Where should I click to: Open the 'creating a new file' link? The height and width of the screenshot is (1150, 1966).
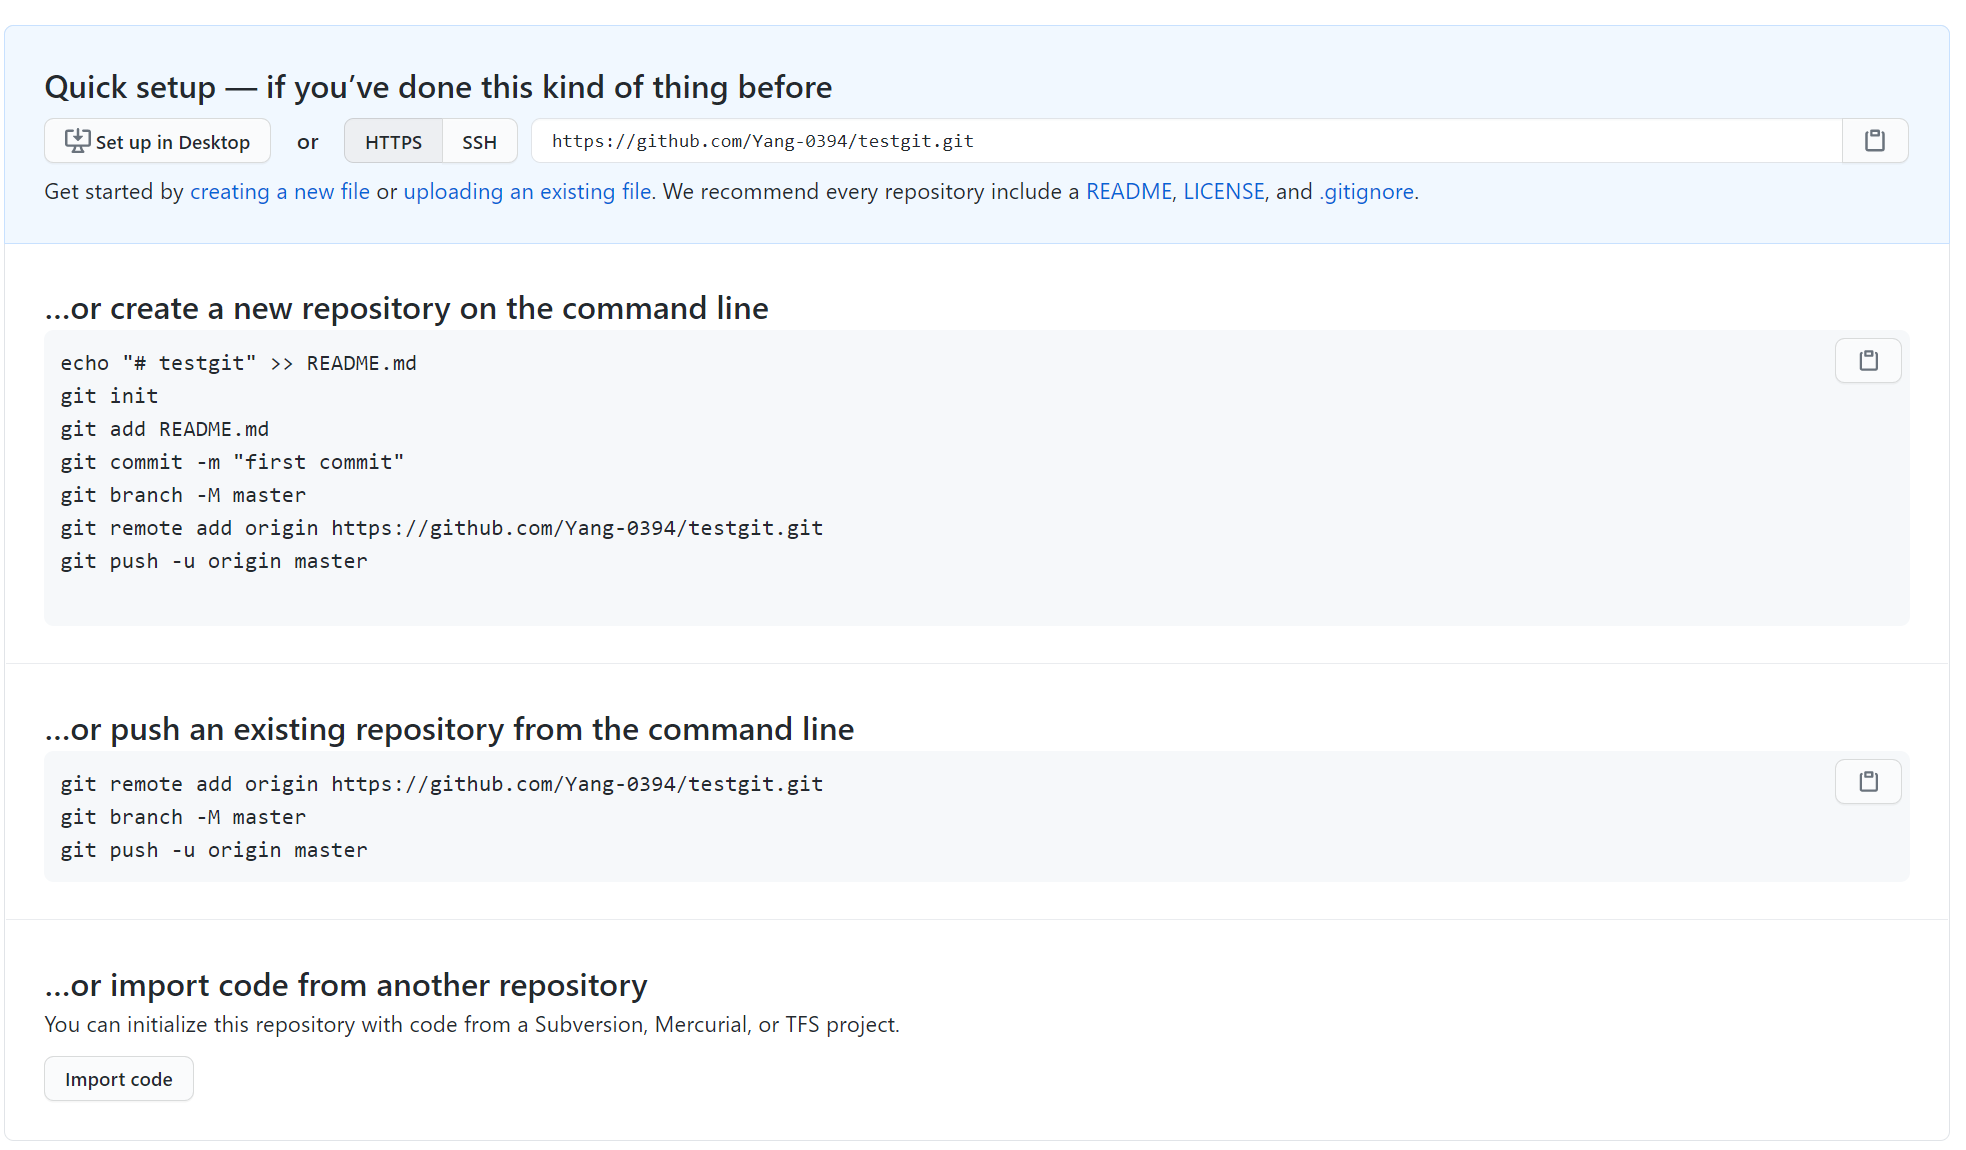coord(280,192)
